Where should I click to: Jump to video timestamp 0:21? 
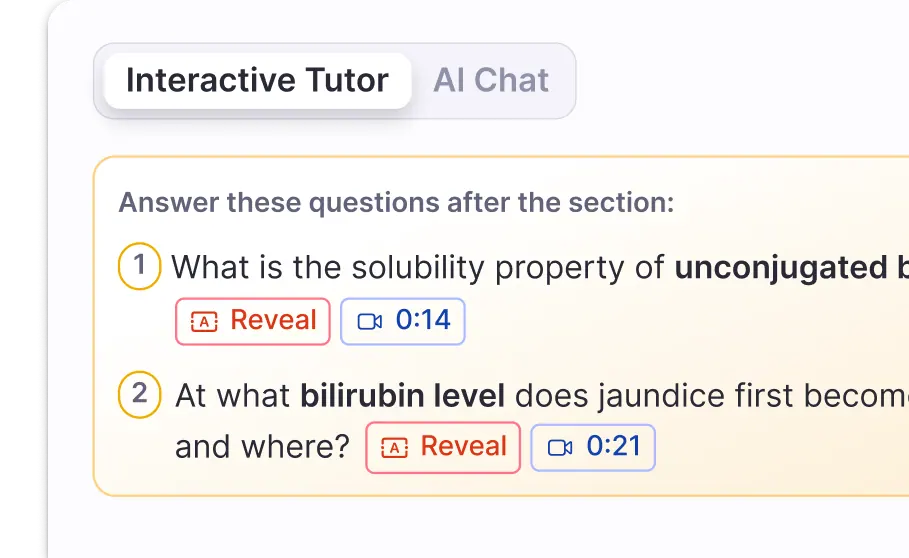point(593,447)
